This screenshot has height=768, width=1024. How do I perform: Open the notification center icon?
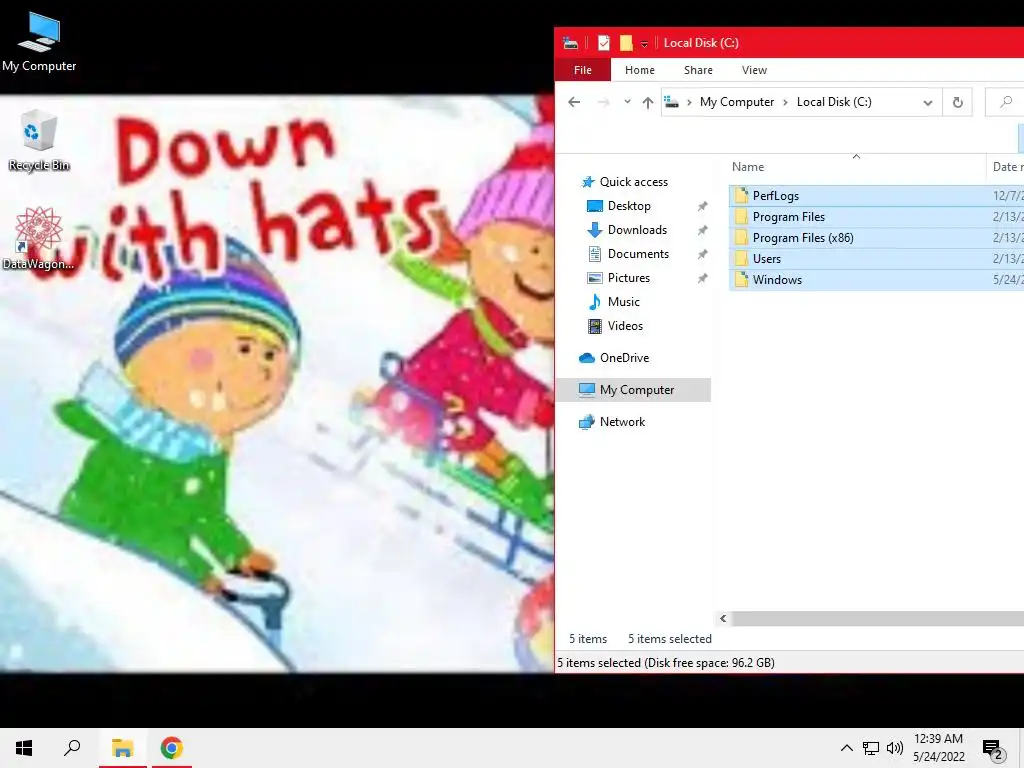(x=993, y=749)
